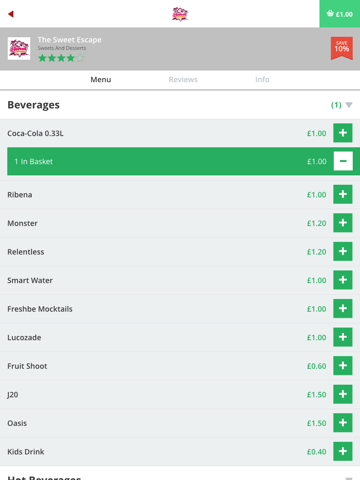Select the Oasis item name
This screenshot has height=480, width=360.
coord(17,423)
